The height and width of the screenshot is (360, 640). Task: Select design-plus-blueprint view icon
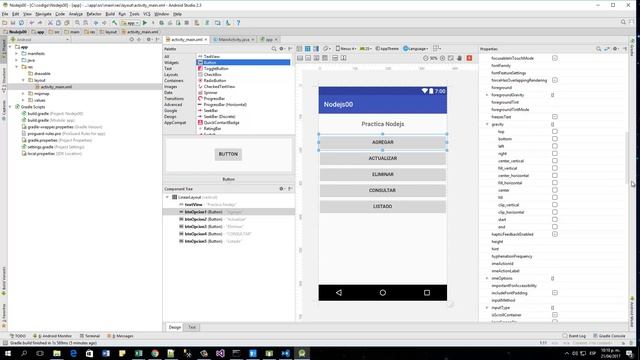point(316,49)
